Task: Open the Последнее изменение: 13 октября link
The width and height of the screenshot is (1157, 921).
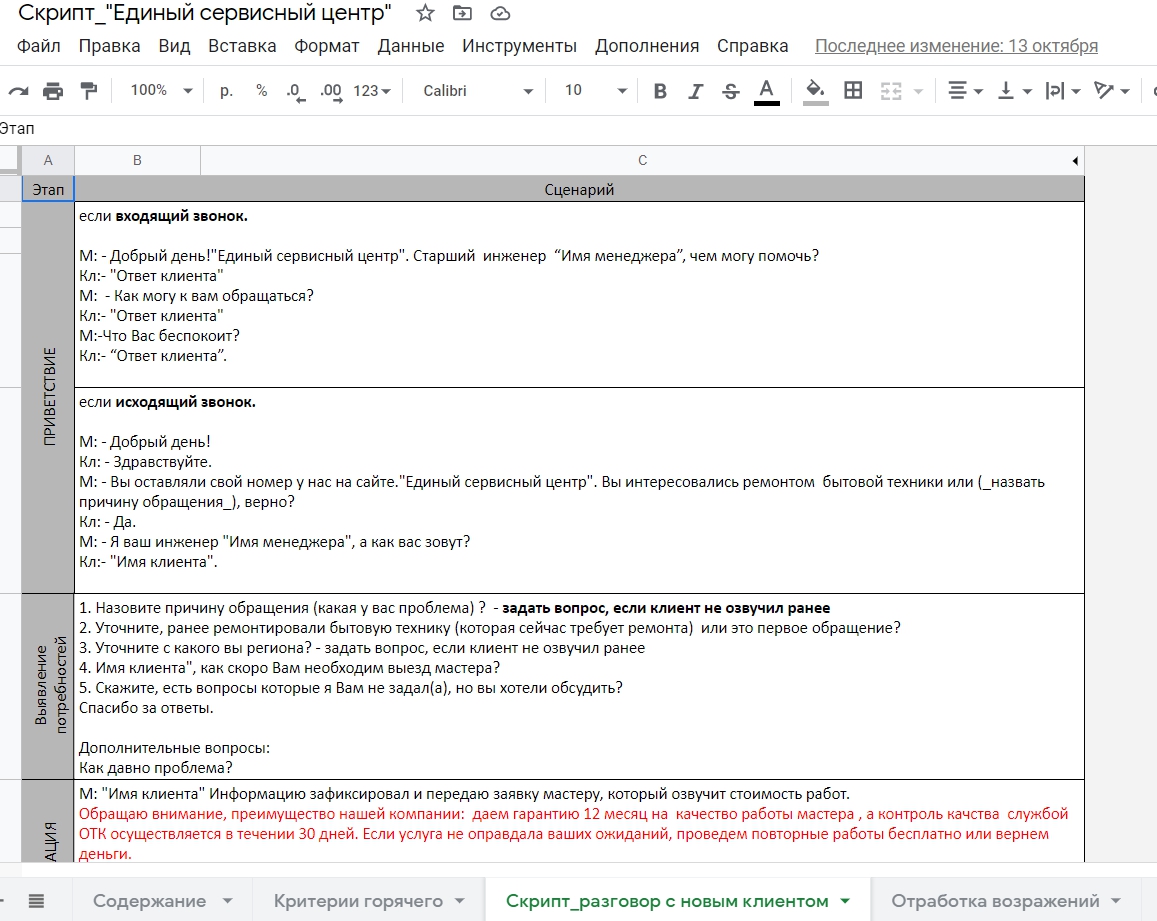Action: pyautogui.click(x=956, y=46)
